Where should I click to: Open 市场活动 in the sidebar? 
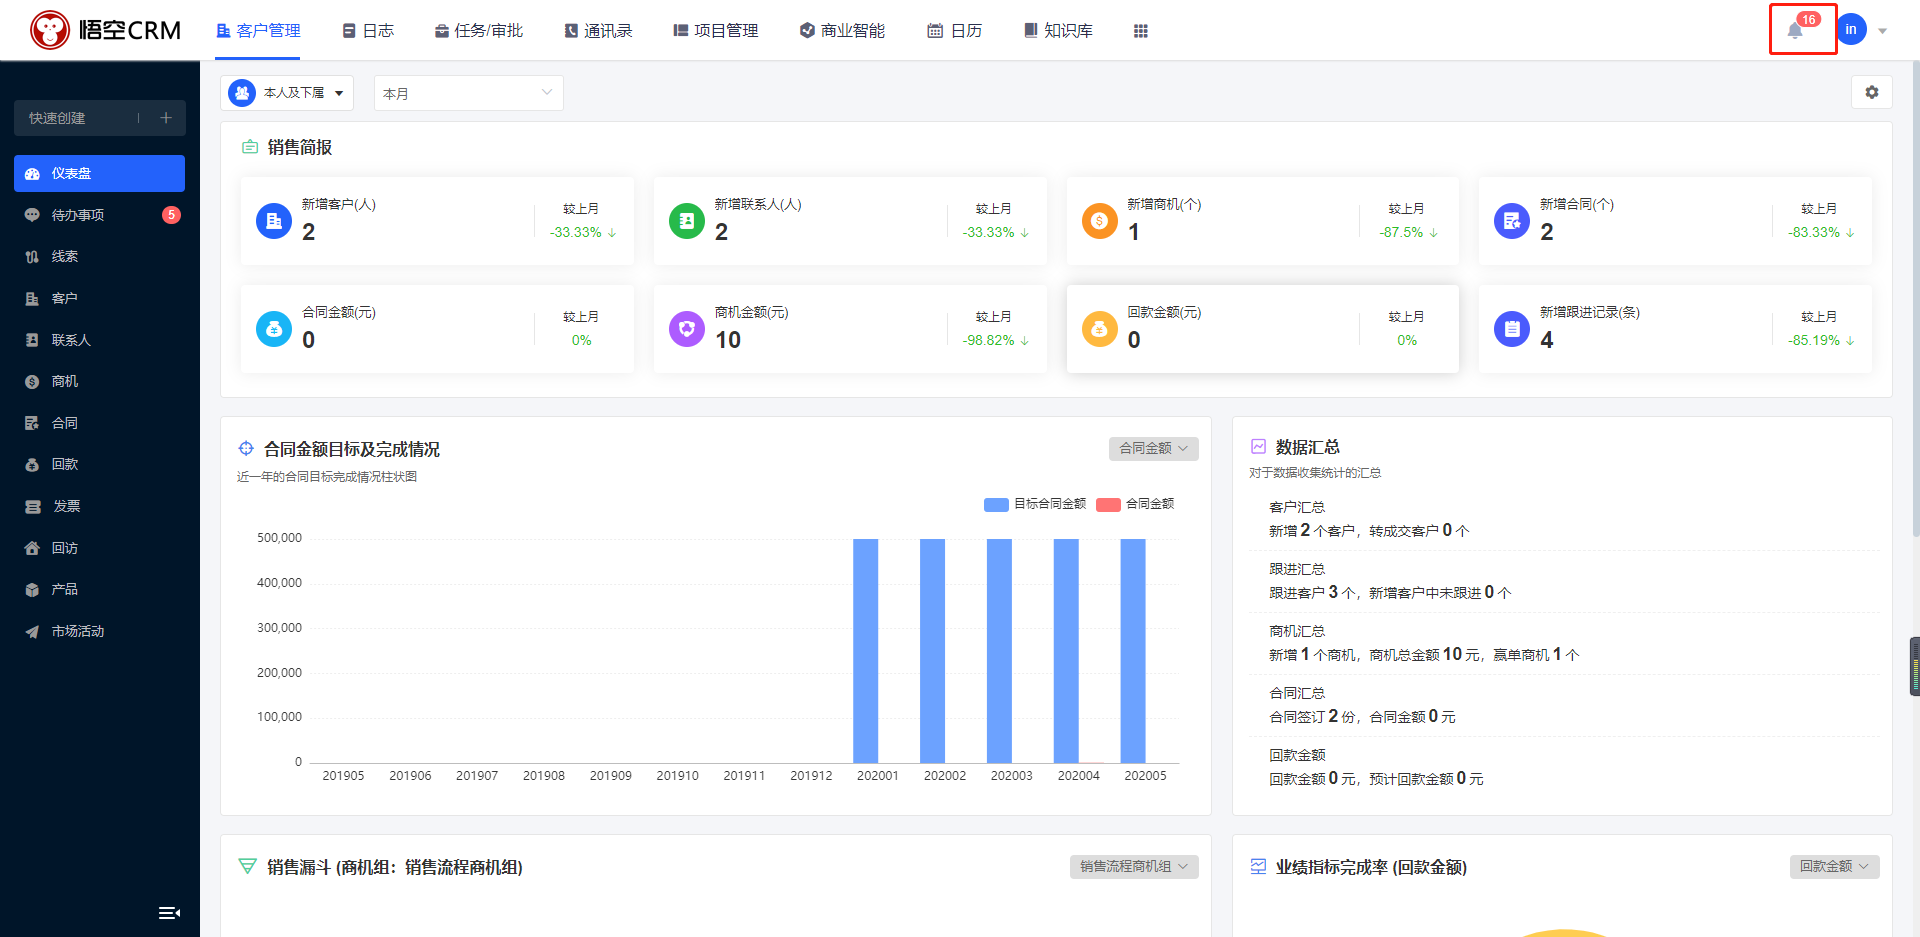click(99, 631)
